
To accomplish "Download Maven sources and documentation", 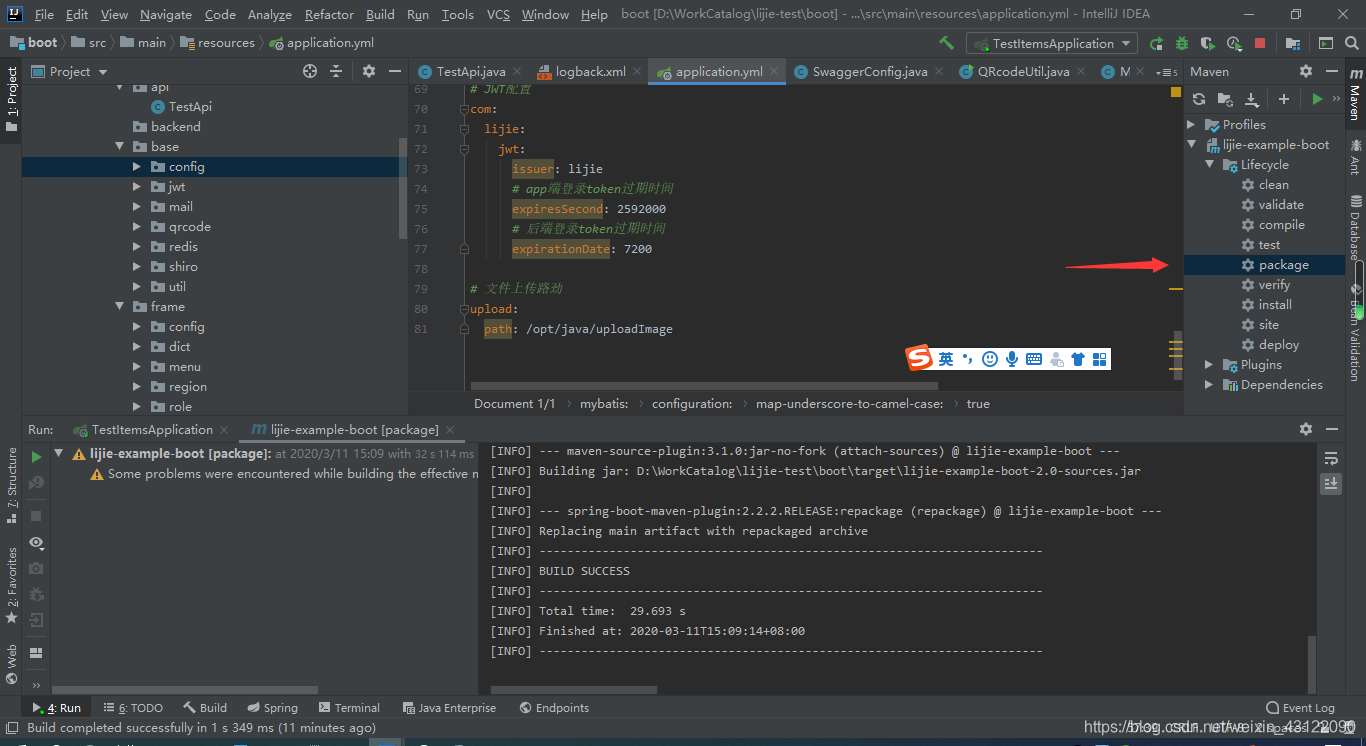I will click(x=1251, y=99).
